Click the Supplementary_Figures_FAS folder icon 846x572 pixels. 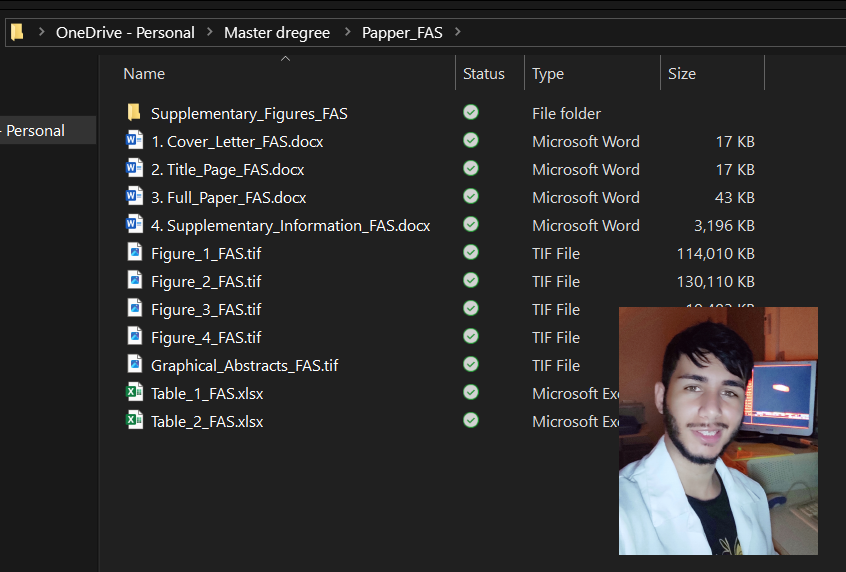click(x=134, y=112)
